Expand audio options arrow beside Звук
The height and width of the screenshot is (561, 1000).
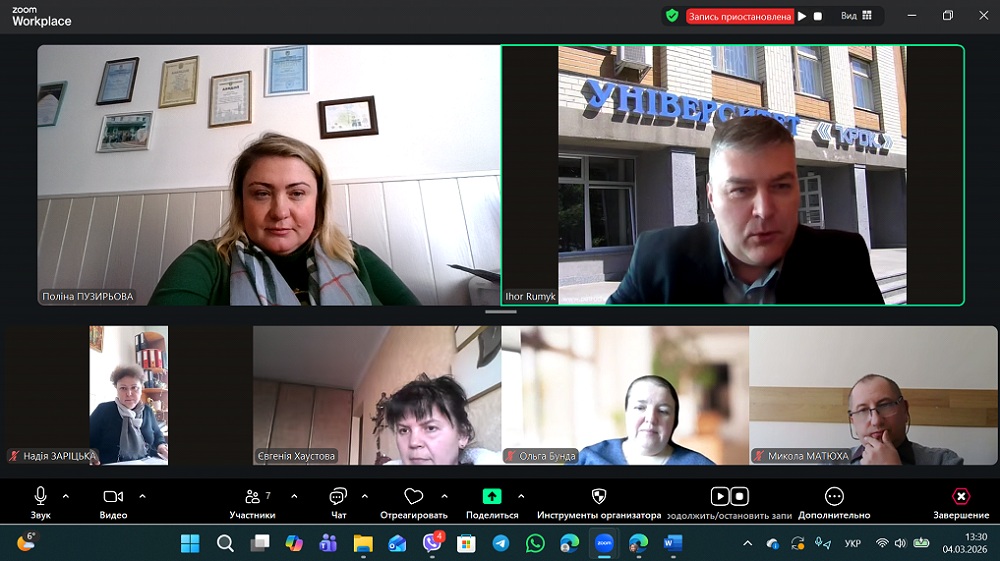coord(66,496)
